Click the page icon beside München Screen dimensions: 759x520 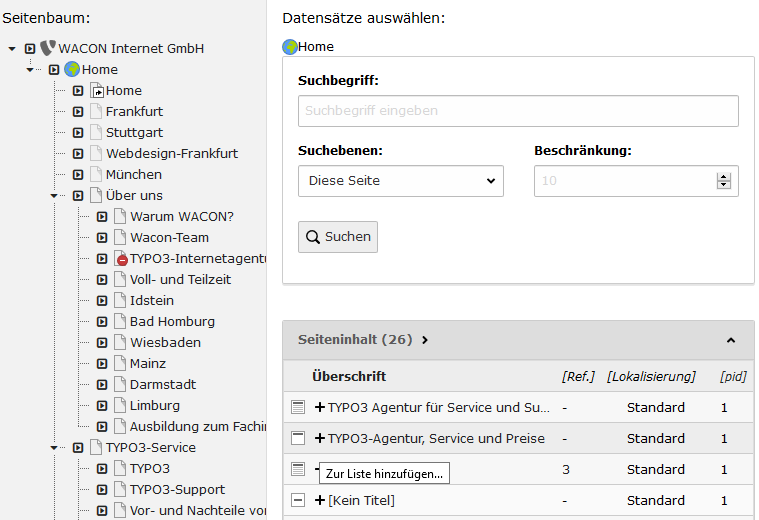coord(97,174)
